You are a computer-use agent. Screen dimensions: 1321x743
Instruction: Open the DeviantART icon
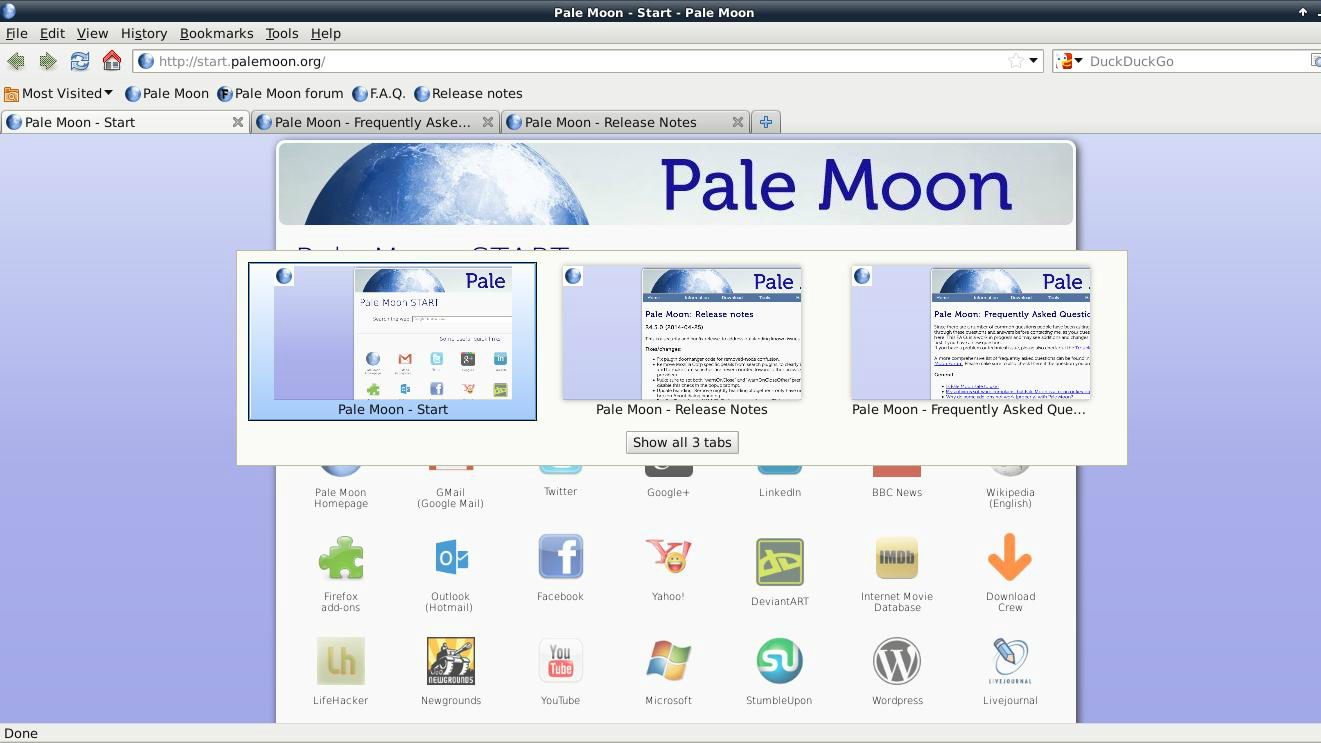coord(779,557)
